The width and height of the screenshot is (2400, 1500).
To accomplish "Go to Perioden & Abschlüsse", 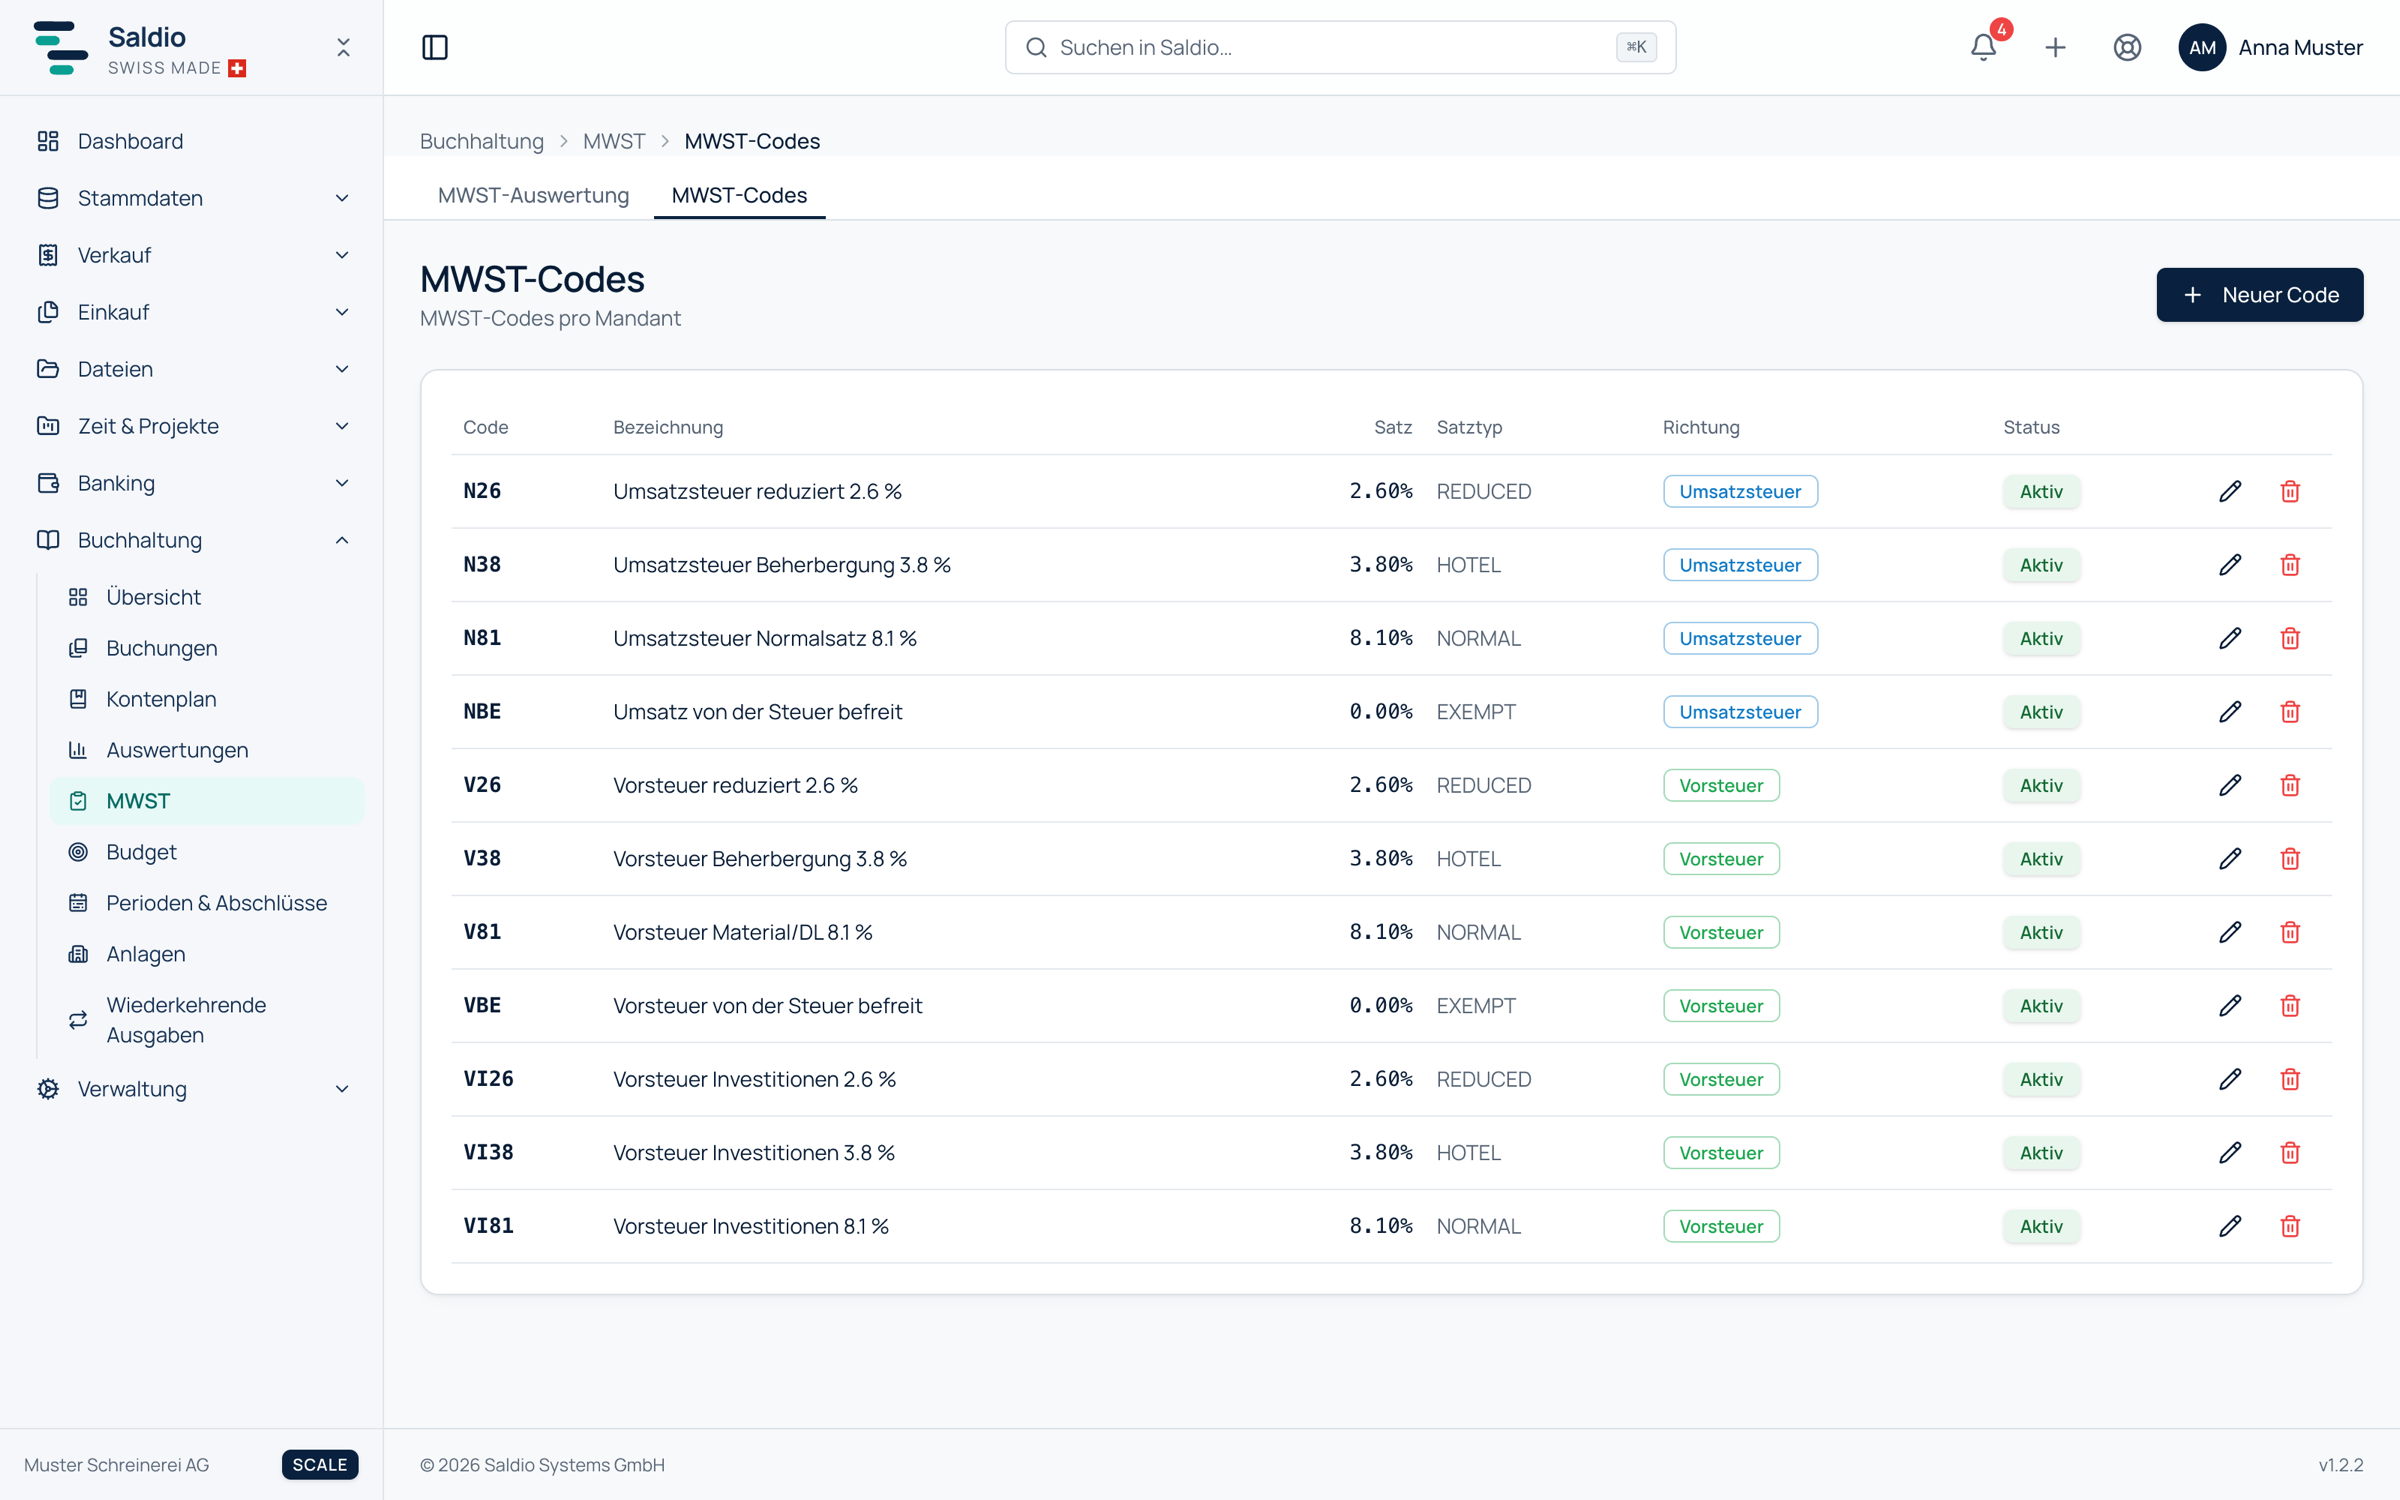I will 207,903.
